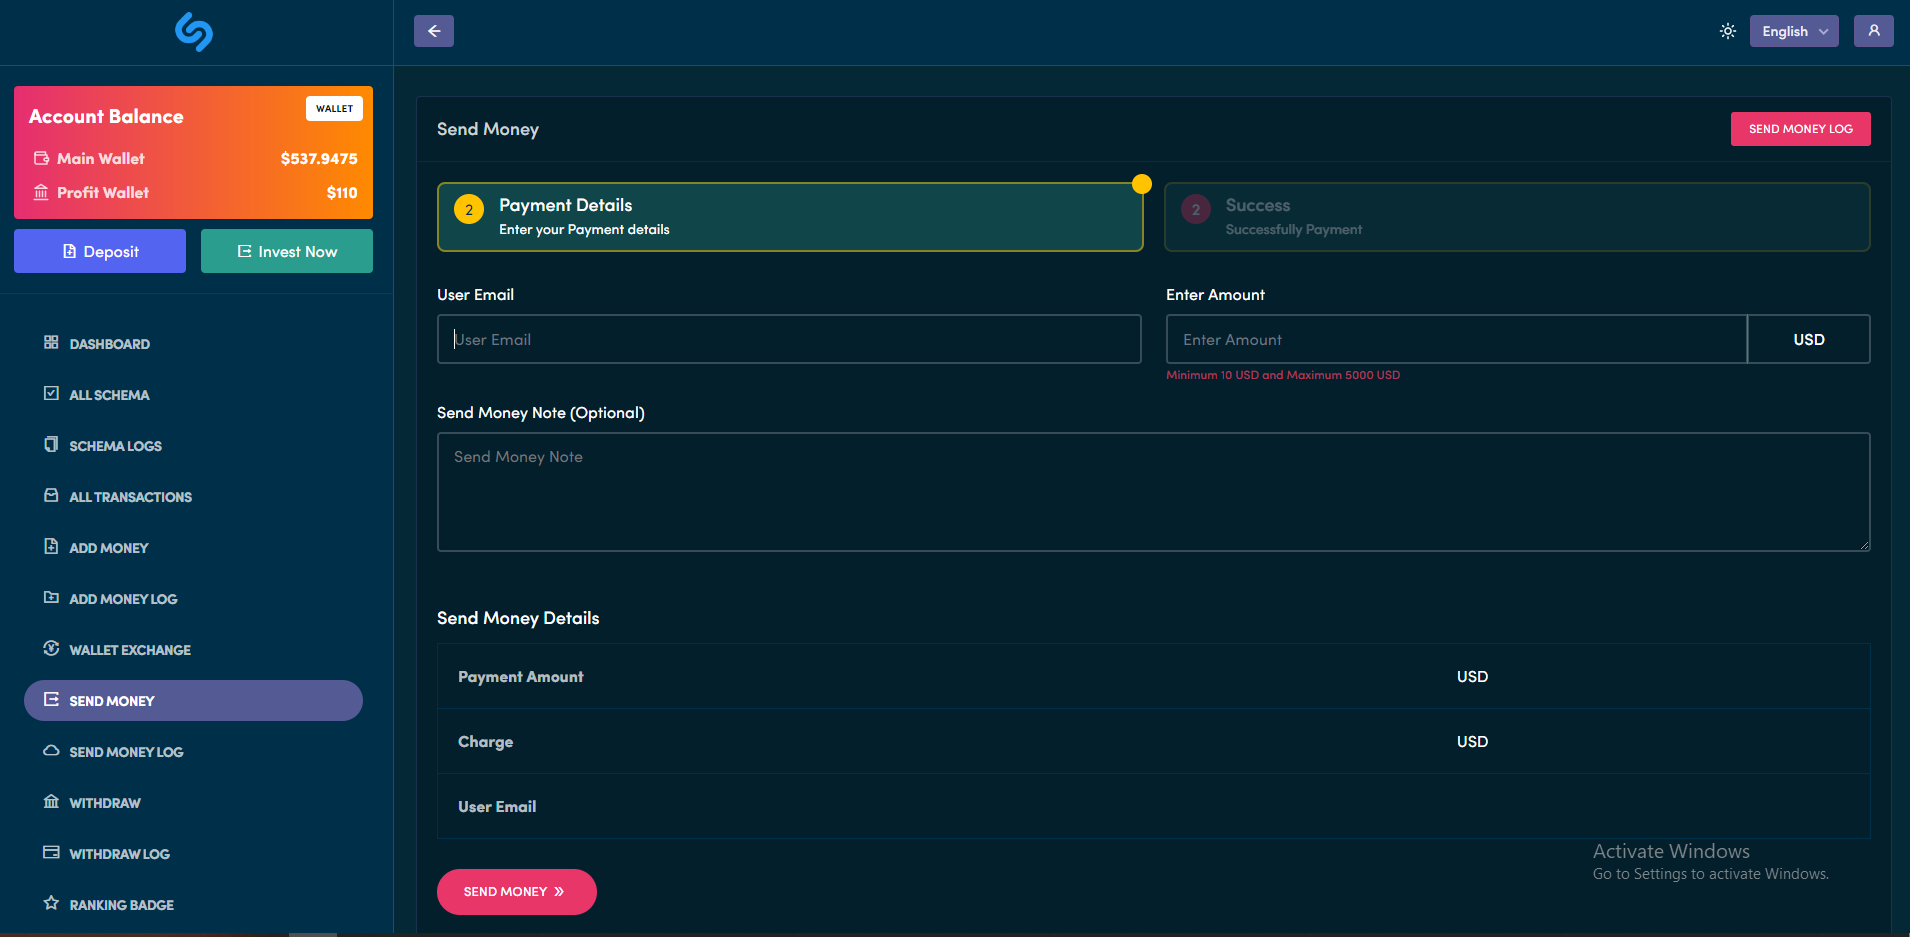Image resolution: width=1910 pixels, height=937 pixels.
Task: Click the site logo icon
Action: (x=194, y=32)
